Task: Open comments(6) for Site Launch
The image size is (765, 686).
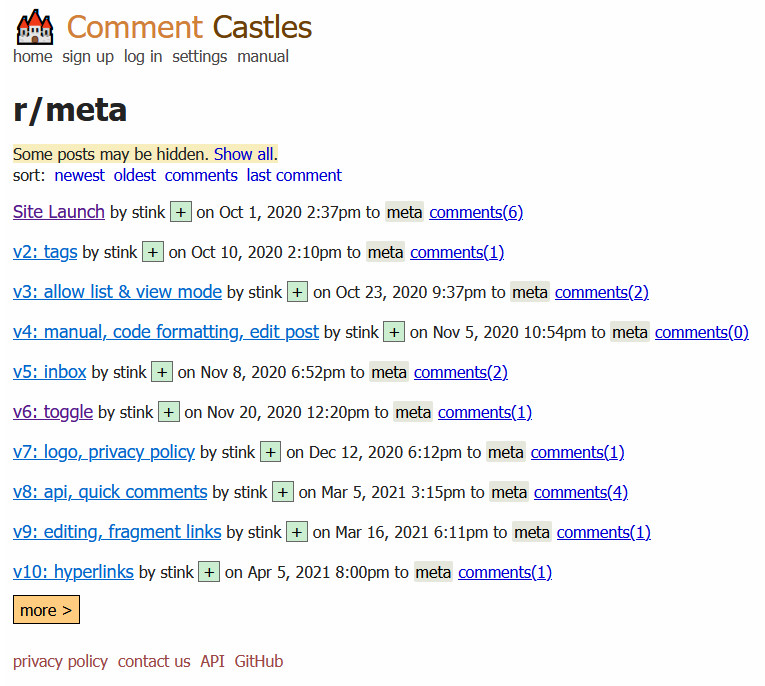Action: 476,212
